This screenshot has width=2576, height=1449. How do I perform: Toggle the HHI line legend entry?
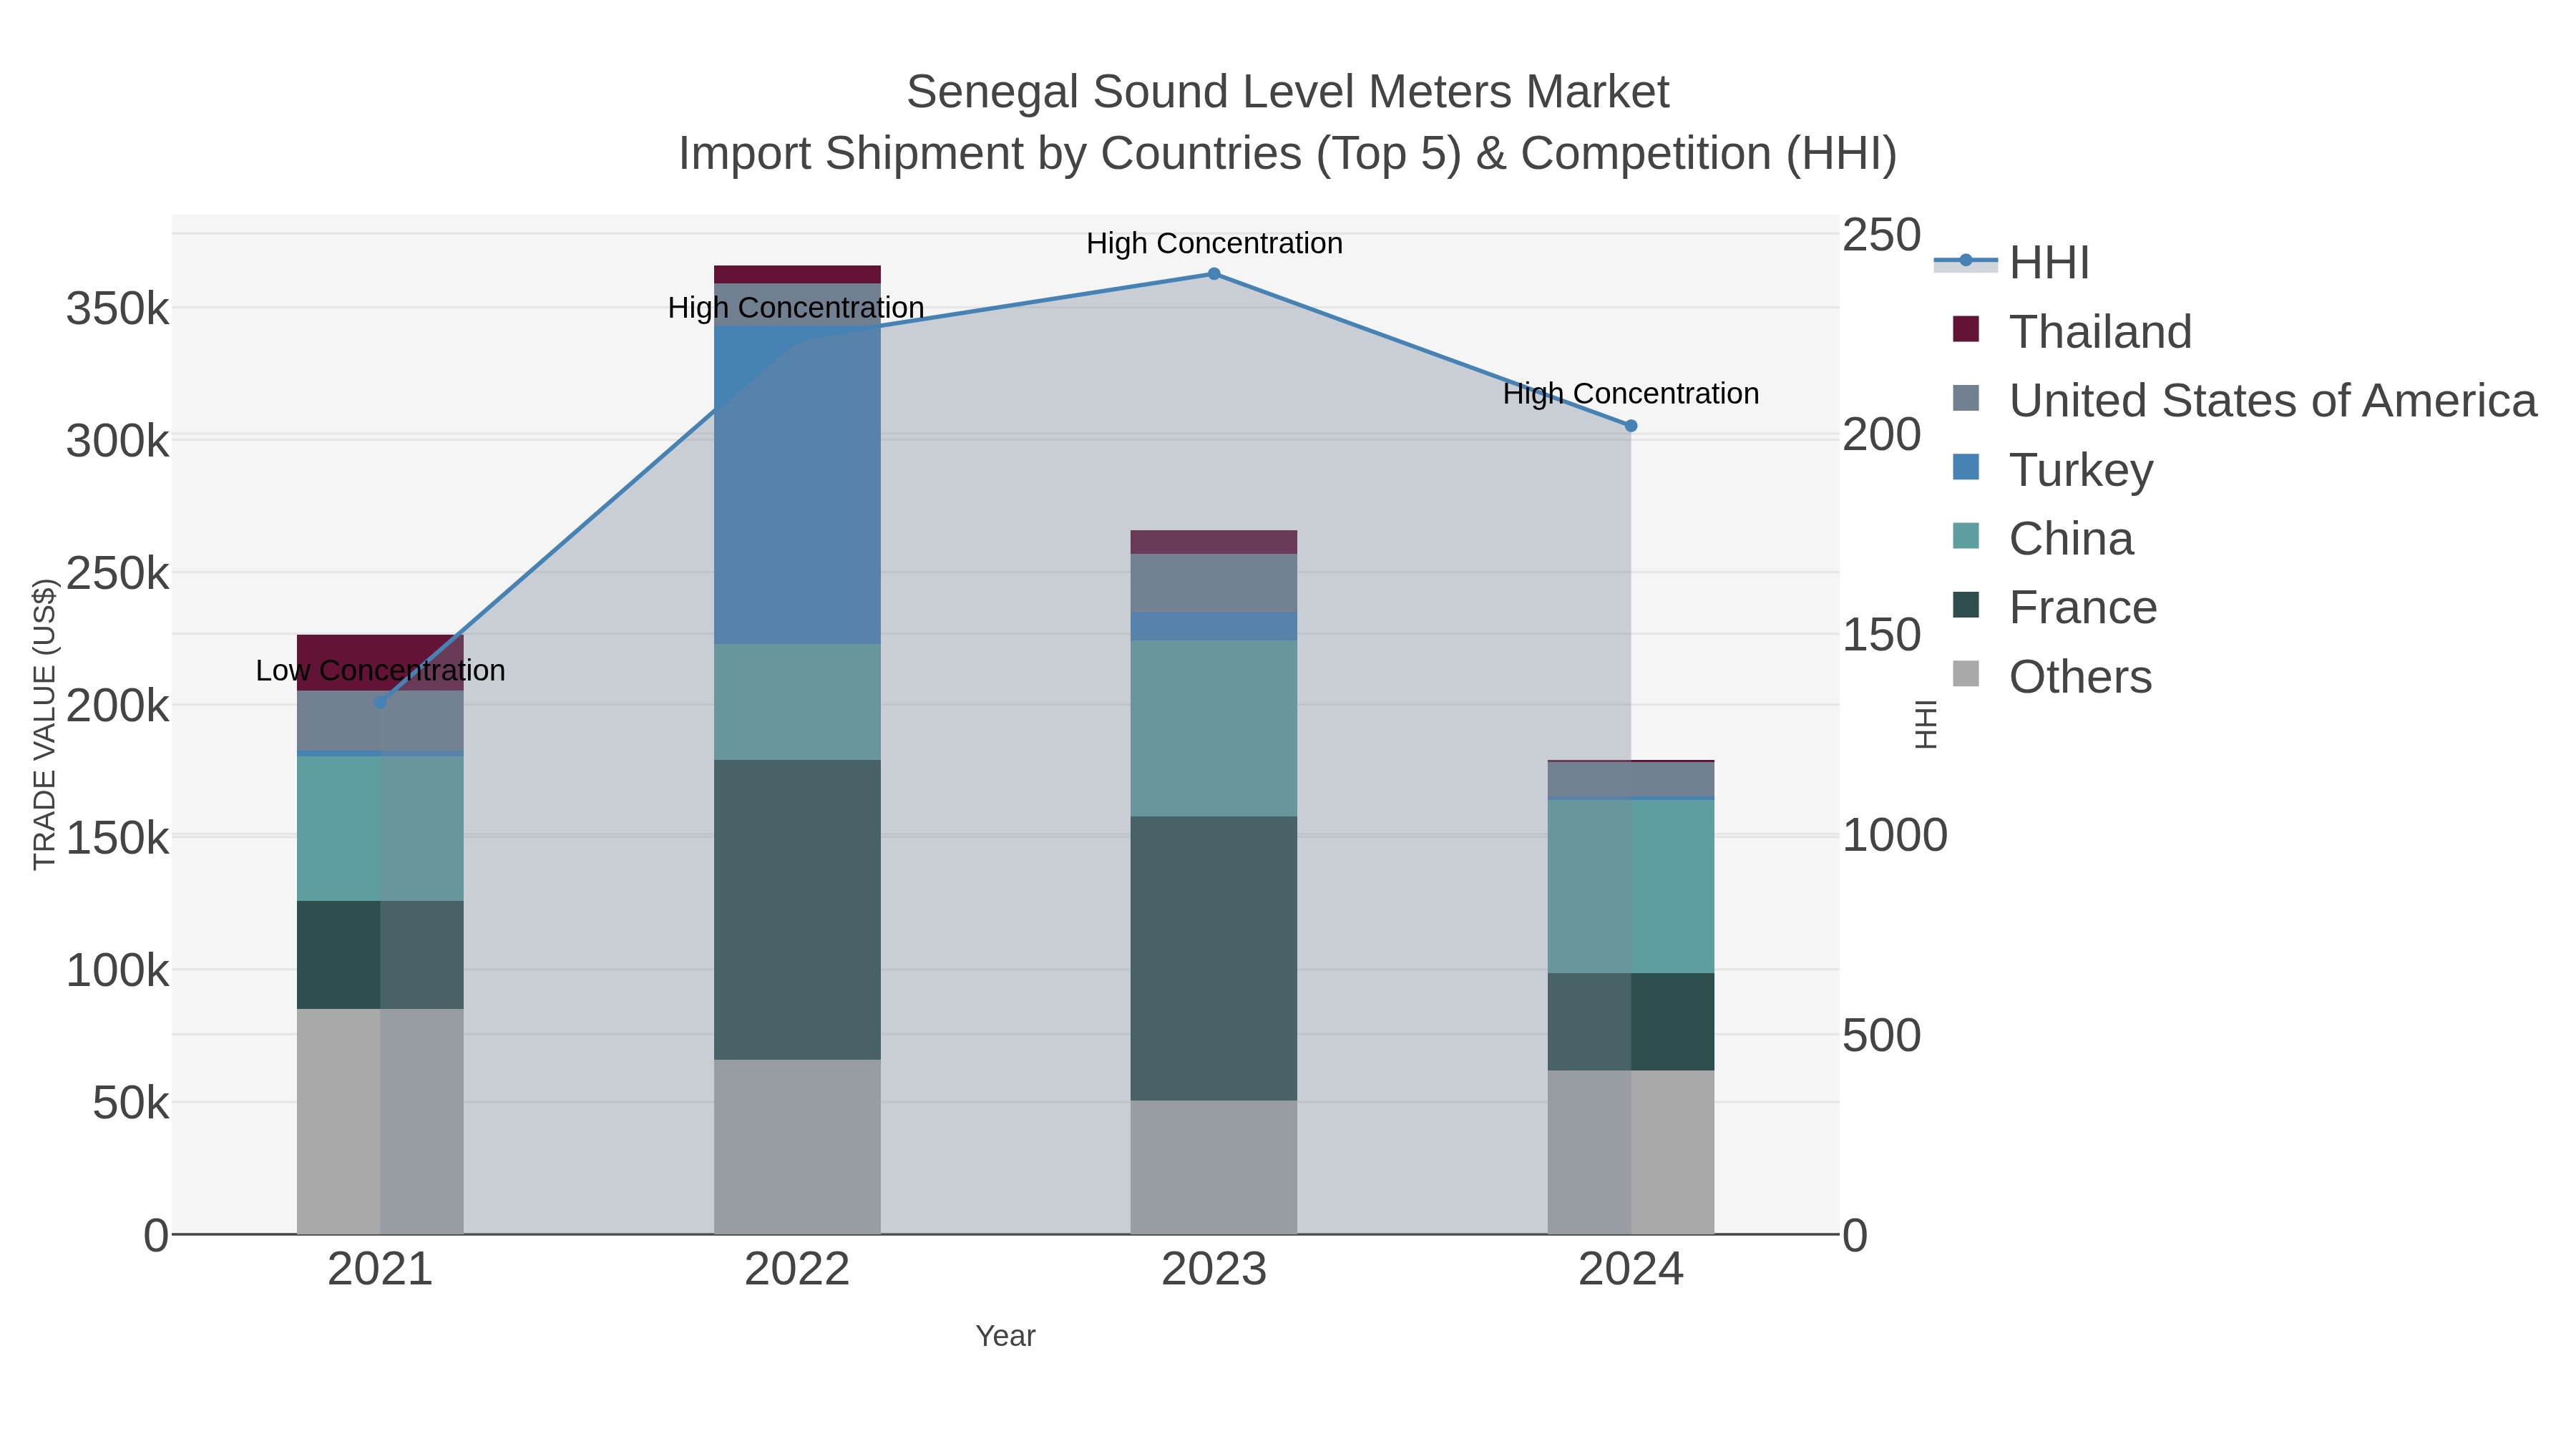point(2012,262)
